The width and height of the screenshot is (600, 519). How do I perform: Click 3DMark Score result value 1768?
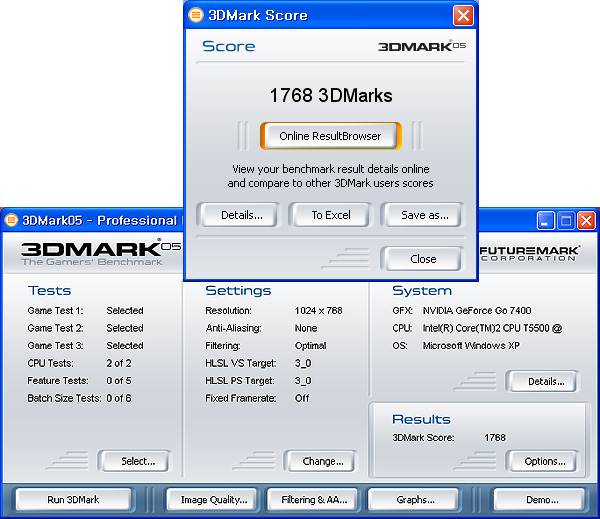click(495, 437)
